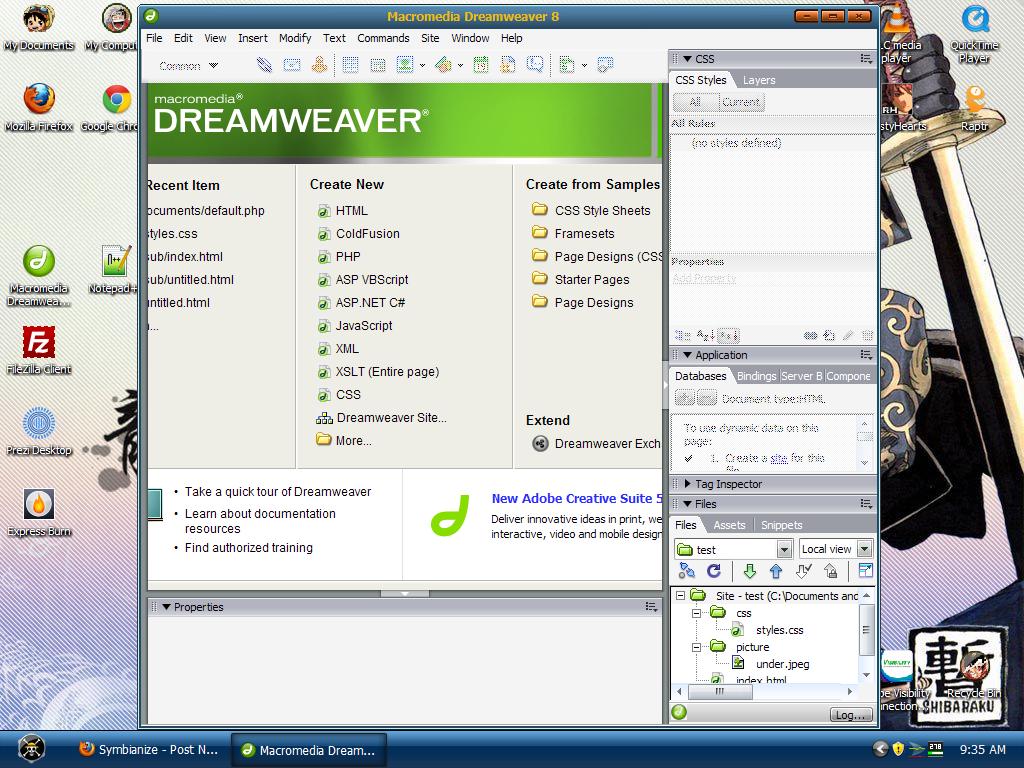Open FileZilla Client from the desktop

pos(39,351)
